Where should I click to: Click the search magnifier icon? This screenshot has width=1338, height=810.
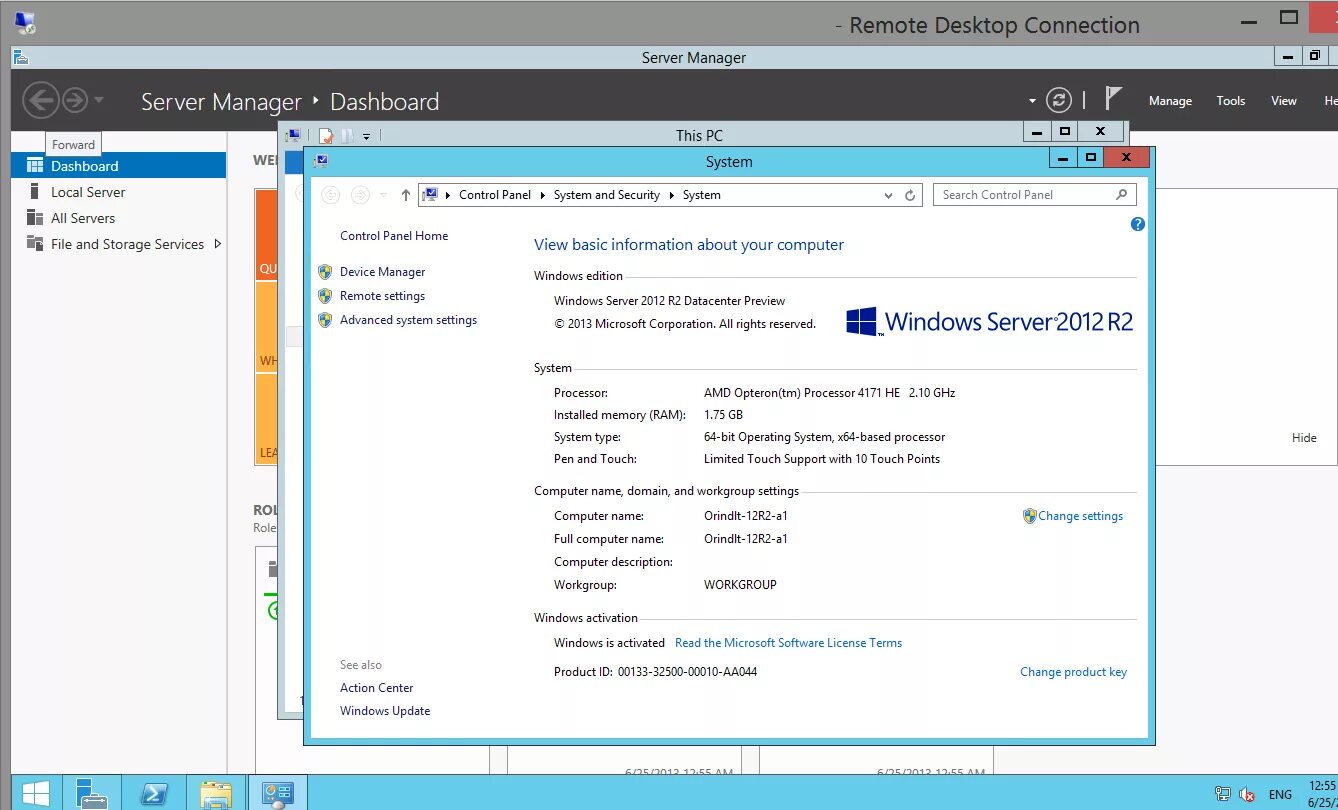tap(1121, 195)
